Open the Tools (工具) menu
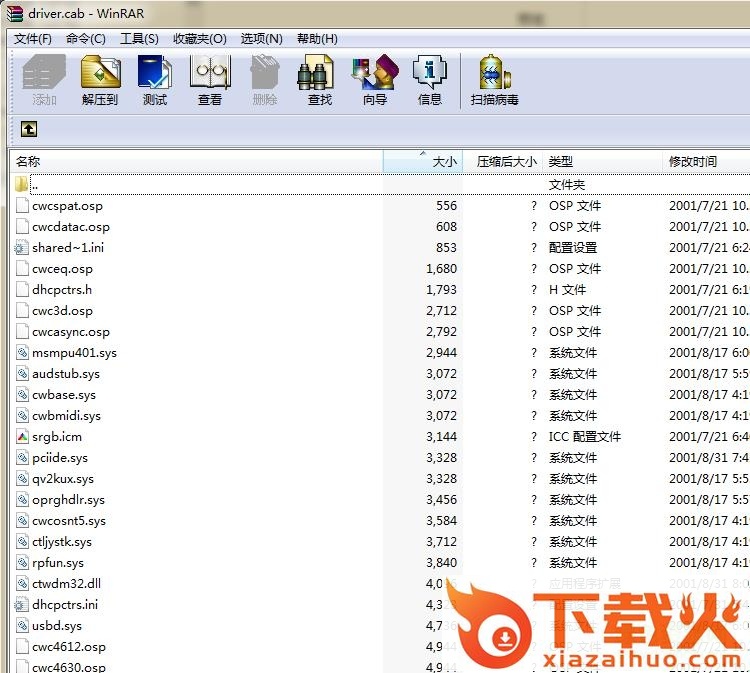The height and width of the screenshot is (673, 750). (139, 39)
